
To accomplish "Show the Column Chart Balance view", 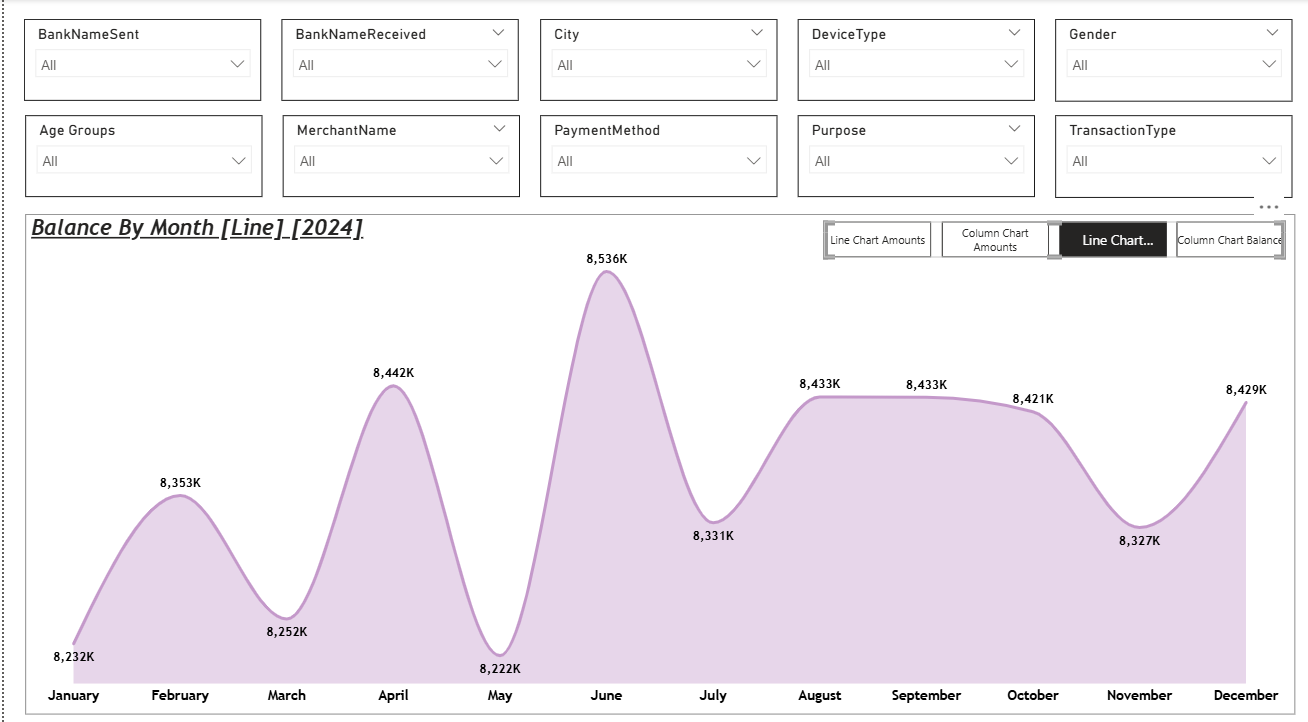I will [1229, 240].
